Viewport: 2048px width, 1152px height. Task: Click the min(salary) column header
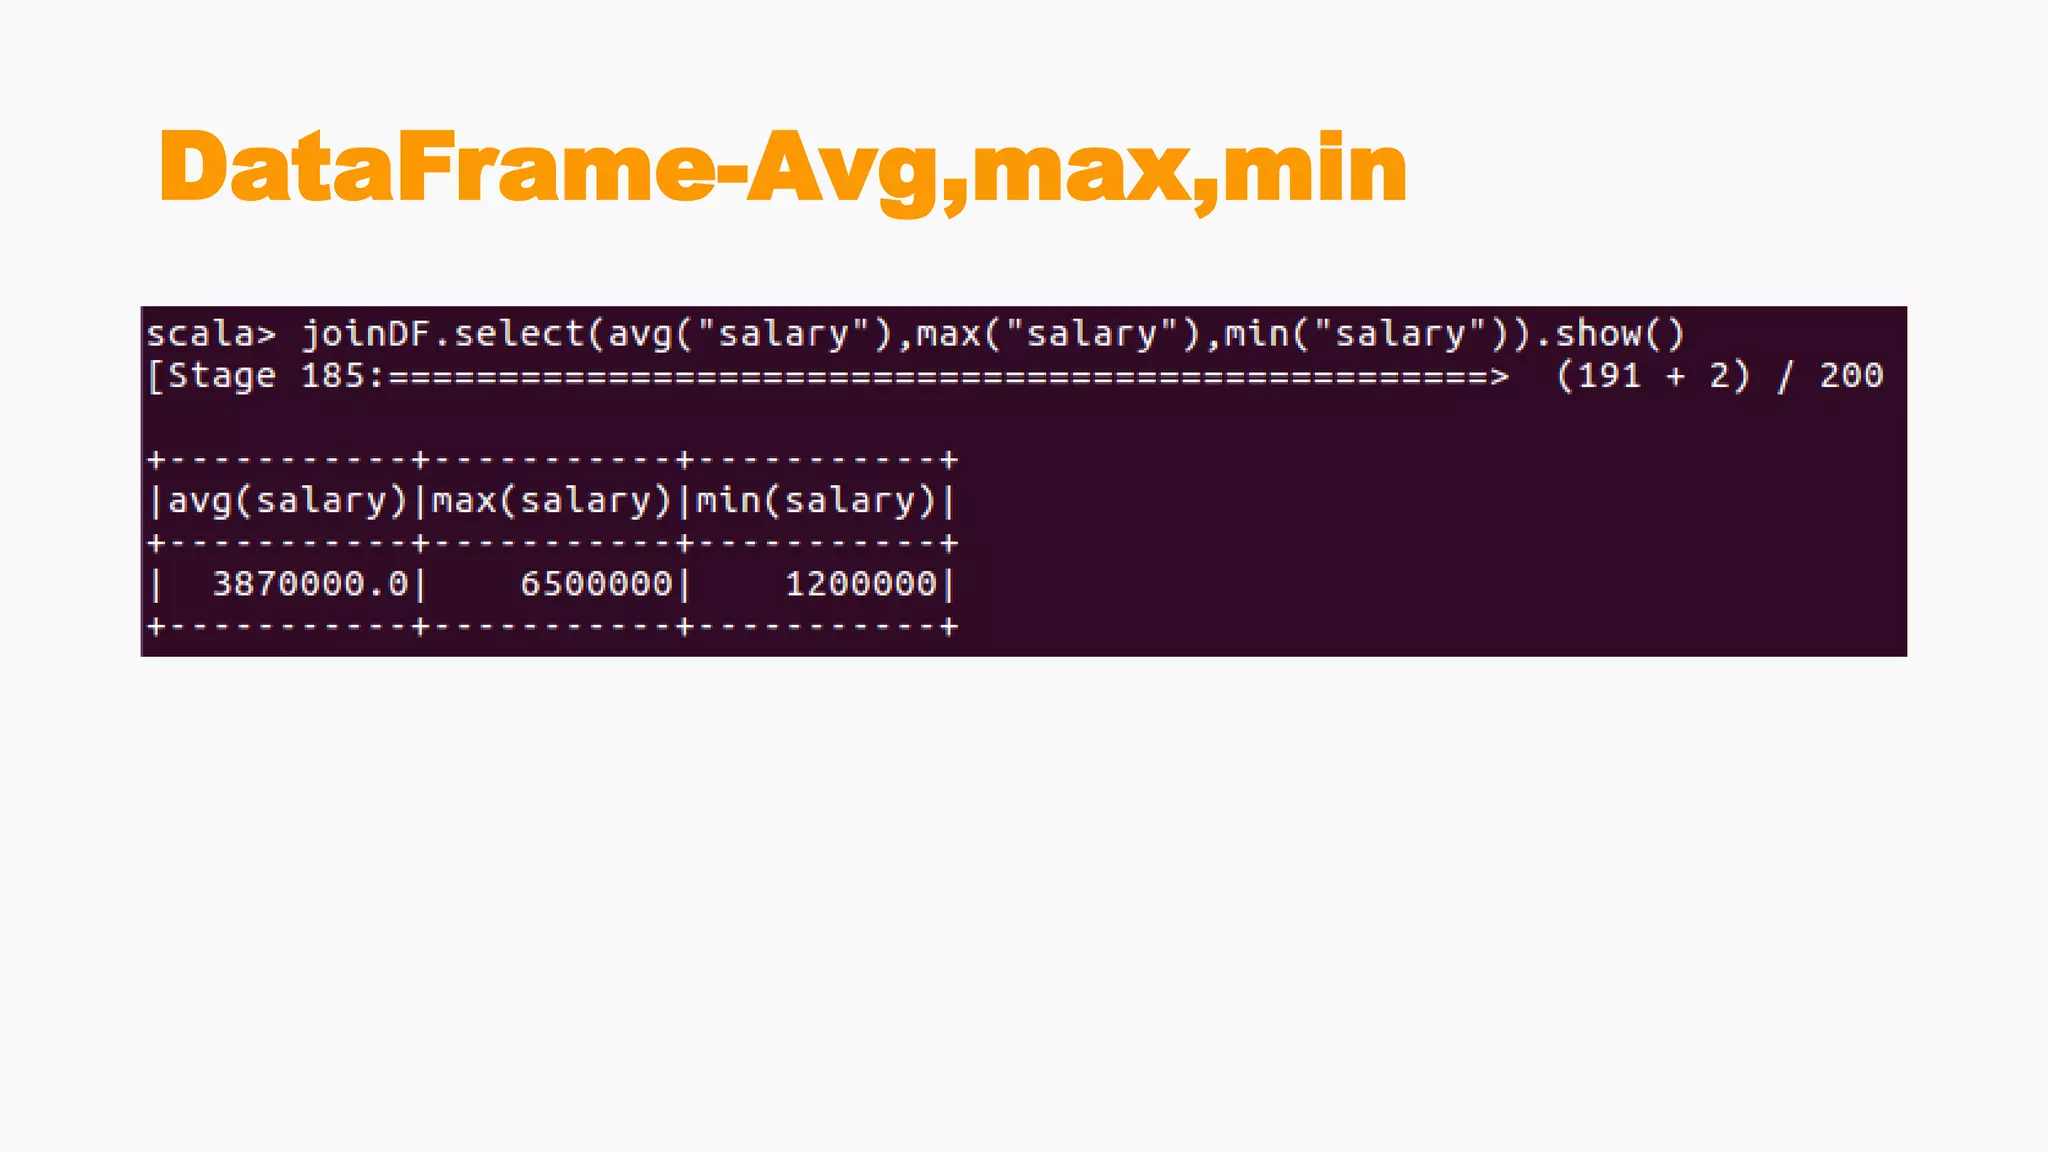[x=815, y=500]
